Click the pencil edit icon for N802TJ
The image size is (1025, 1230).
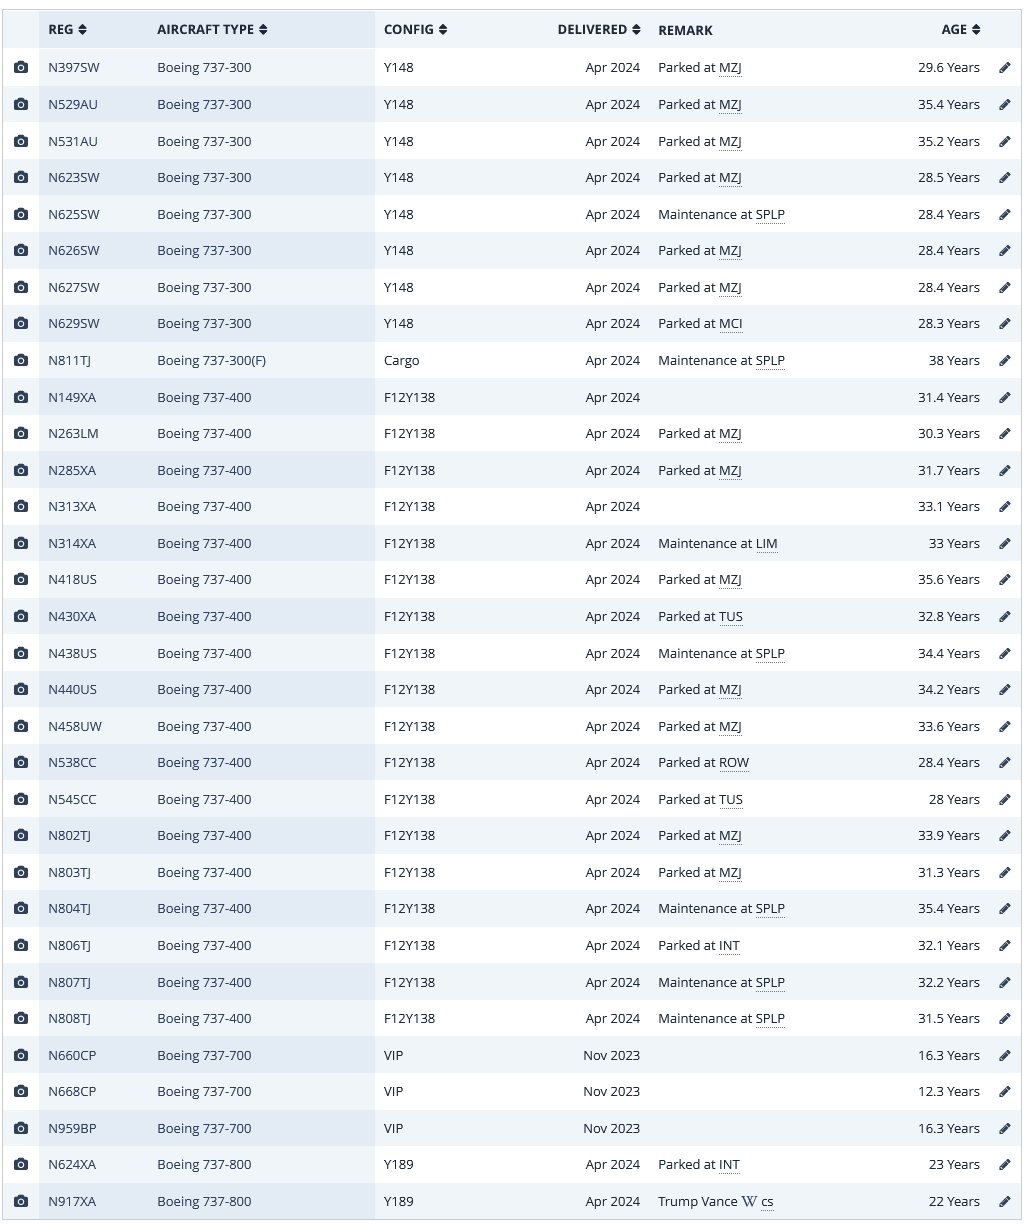[1005, 835]
